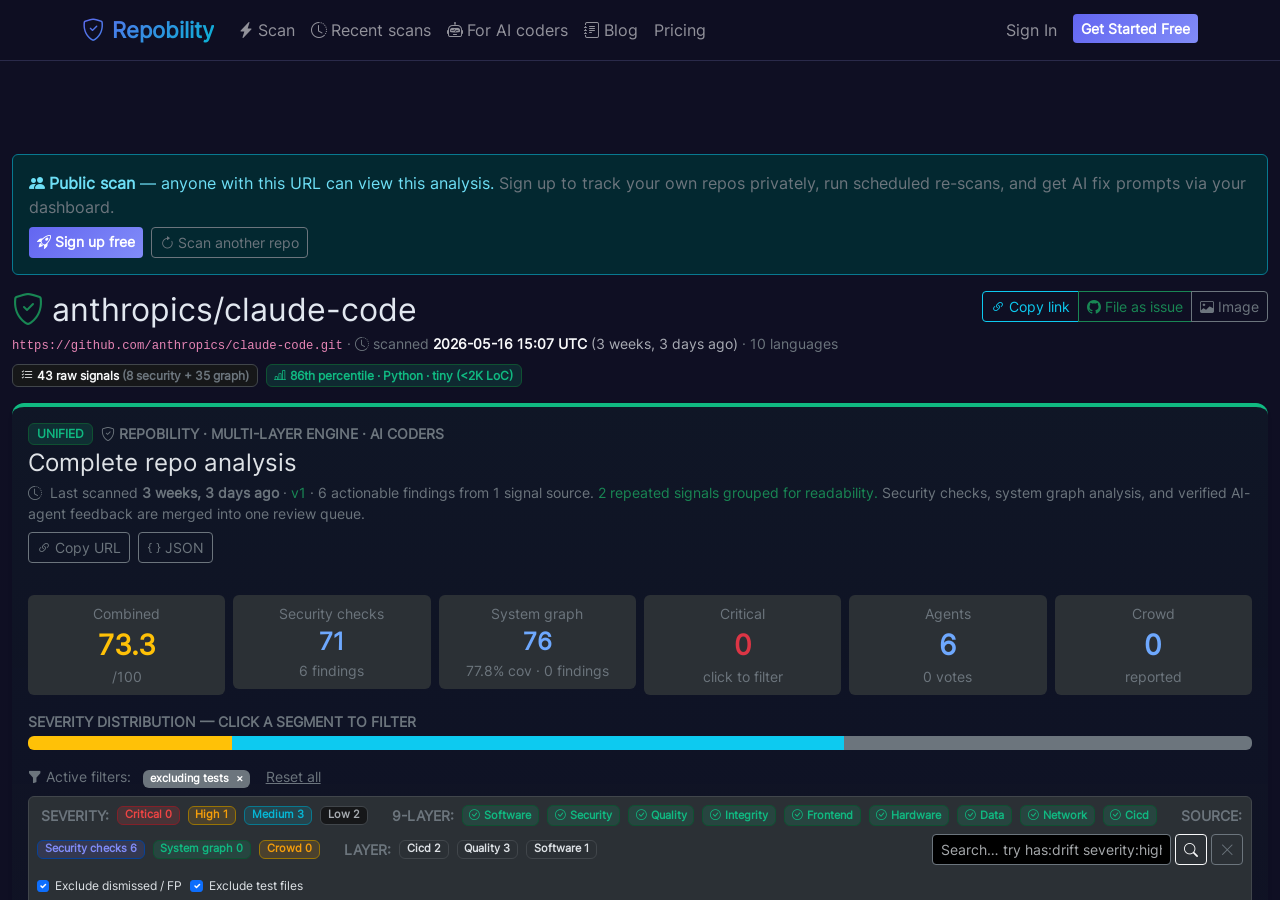The height and width of the screenshot is (900, 1280).
Task: Click cyan segment of severity bar
Action: [x=538, y=743]
